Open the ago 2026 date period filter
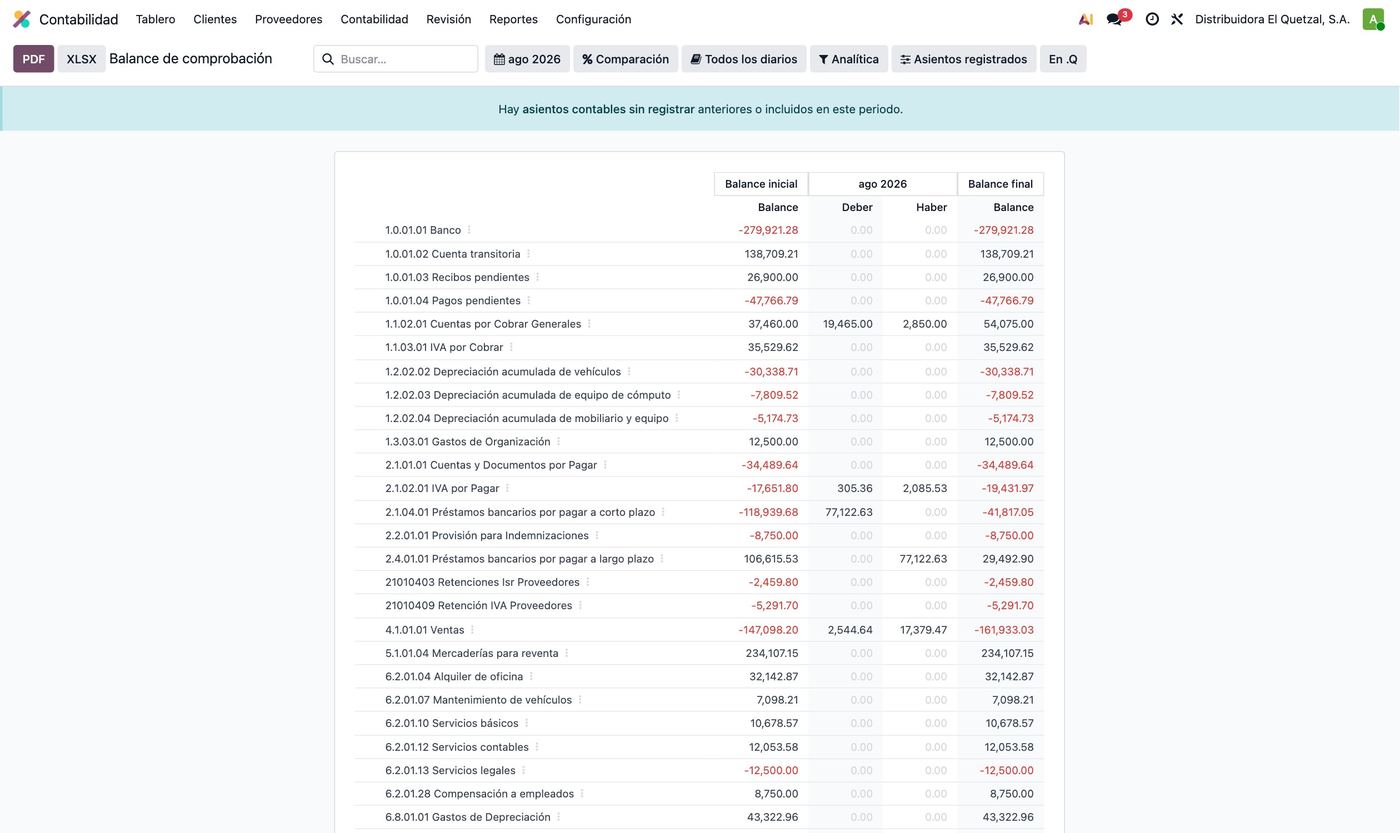Viewport: 1400px width, 833px height. tap(527, 59)
